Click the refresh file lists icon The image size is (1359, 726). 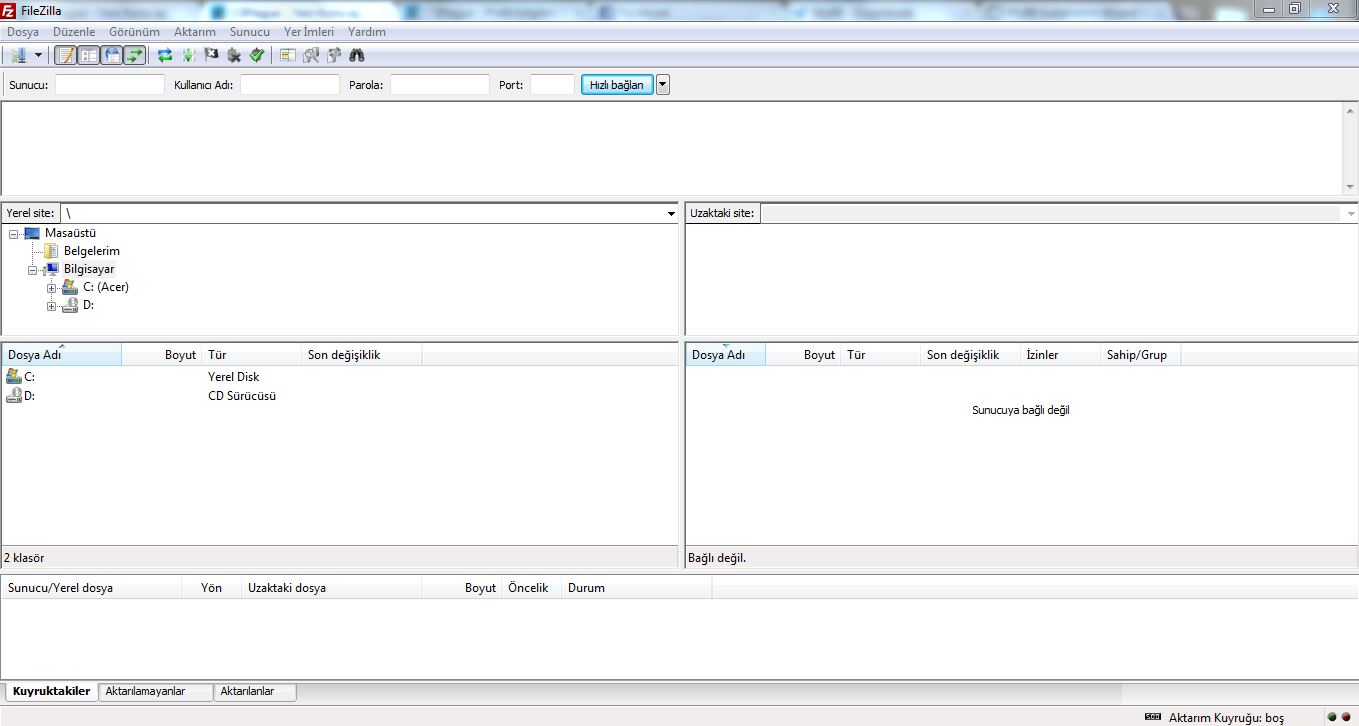pos(165,56)
